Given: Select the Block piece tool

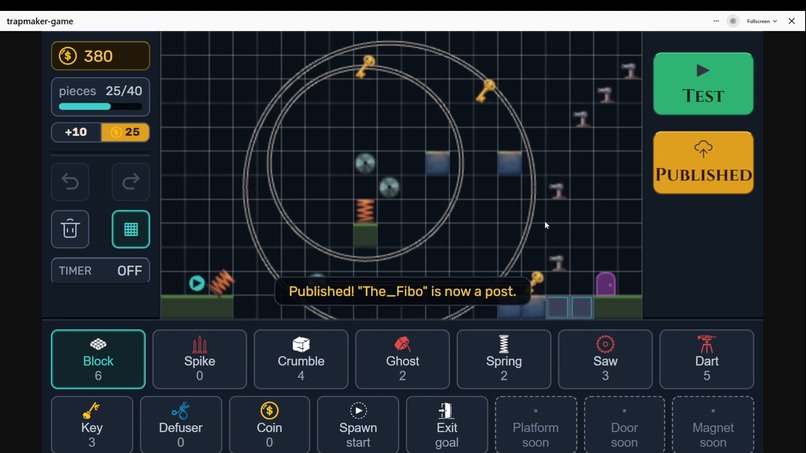Looking at the screenshot, I should click(x=98, y=359).
